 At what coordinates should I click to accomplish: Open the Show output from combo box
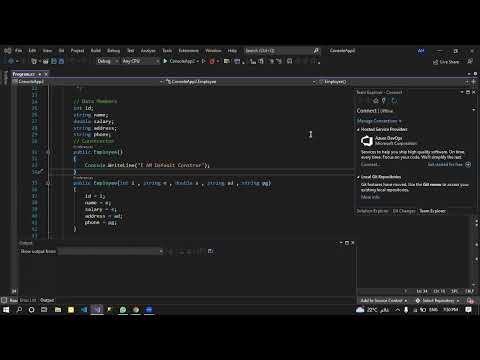110,251
